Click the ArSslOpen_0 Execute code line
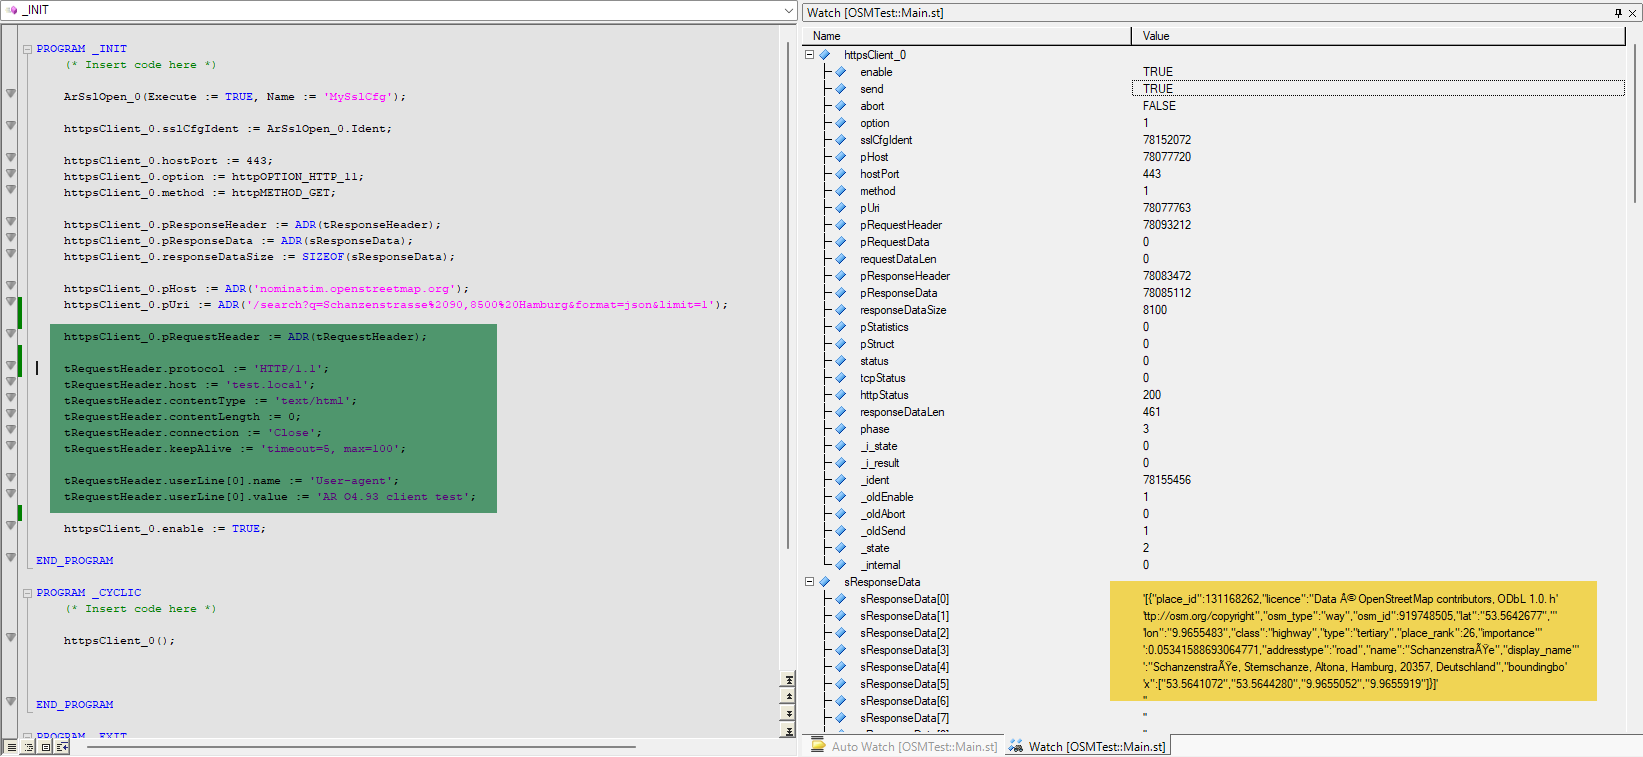1643x757 pixels. 235,97
